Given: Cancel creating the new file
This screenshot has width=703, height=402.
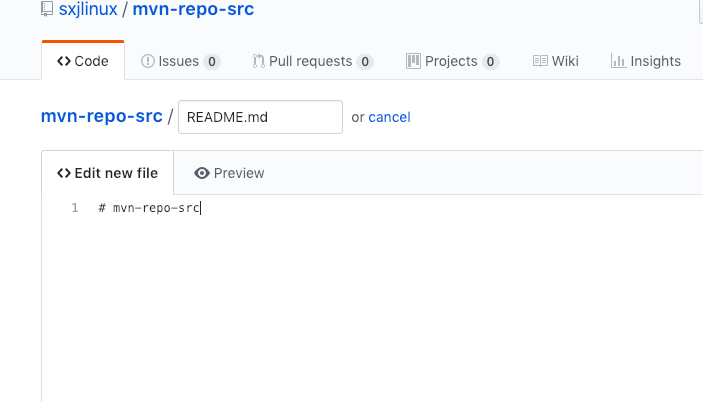Looking at the screenshot, I should click(x=389, y=117).
